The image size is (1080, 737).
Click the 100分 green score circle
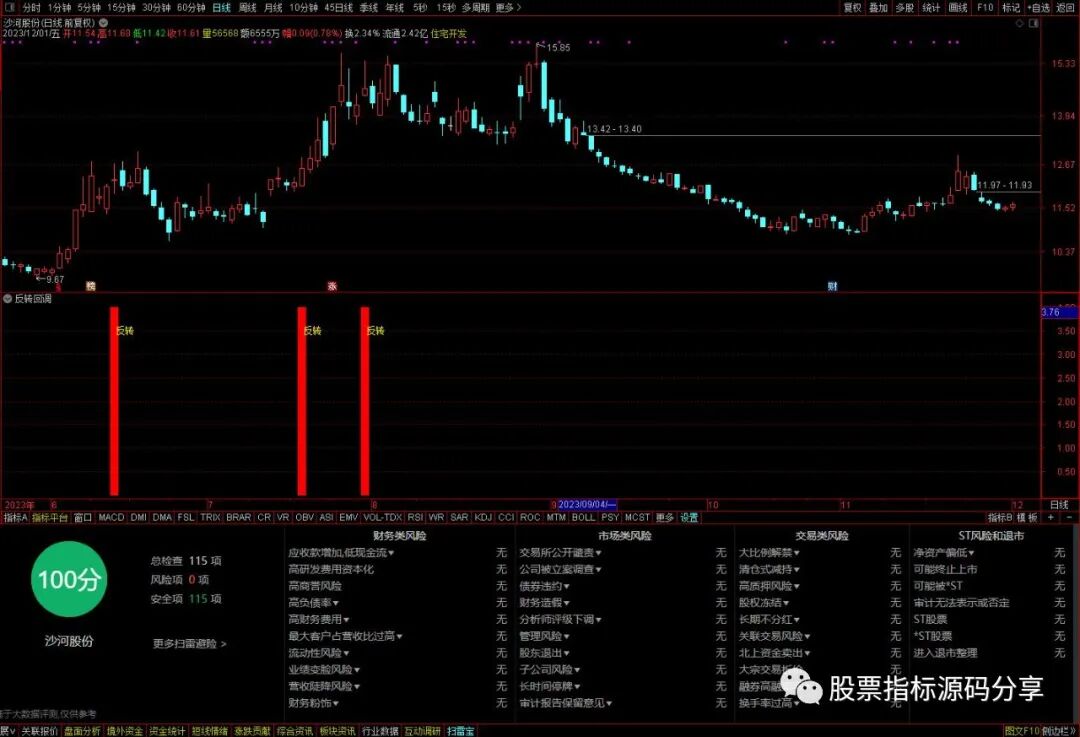point(69,579)
